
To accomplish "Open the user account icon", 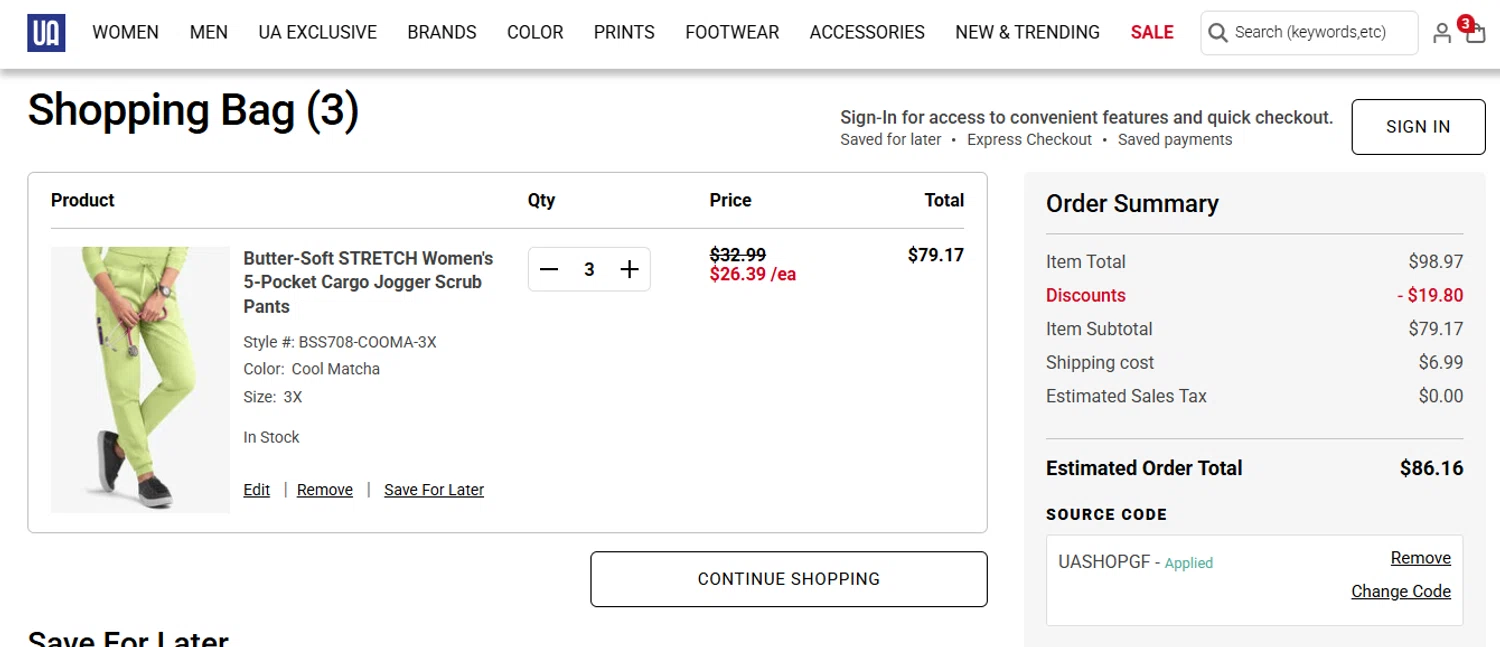I will 1442,33.
